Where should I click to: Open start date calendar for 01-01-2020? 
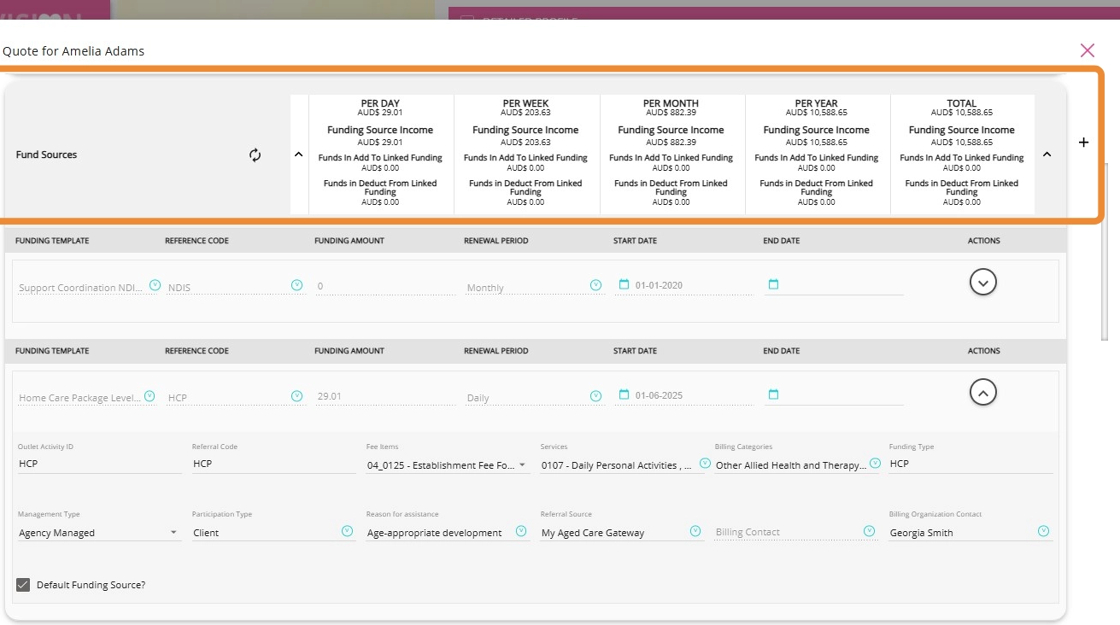(x=624, y=284)
